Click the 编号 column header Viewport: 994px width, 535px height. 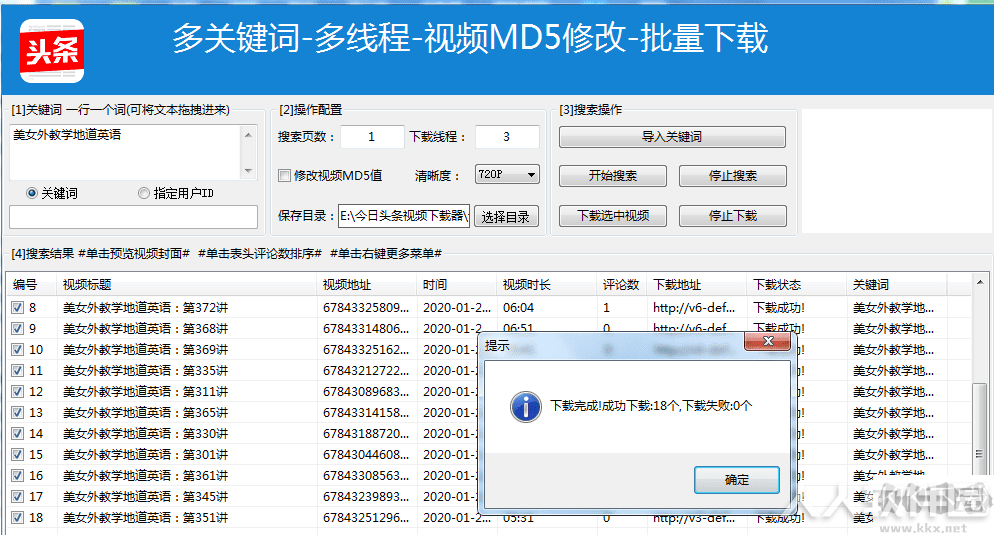coord(32,285)
